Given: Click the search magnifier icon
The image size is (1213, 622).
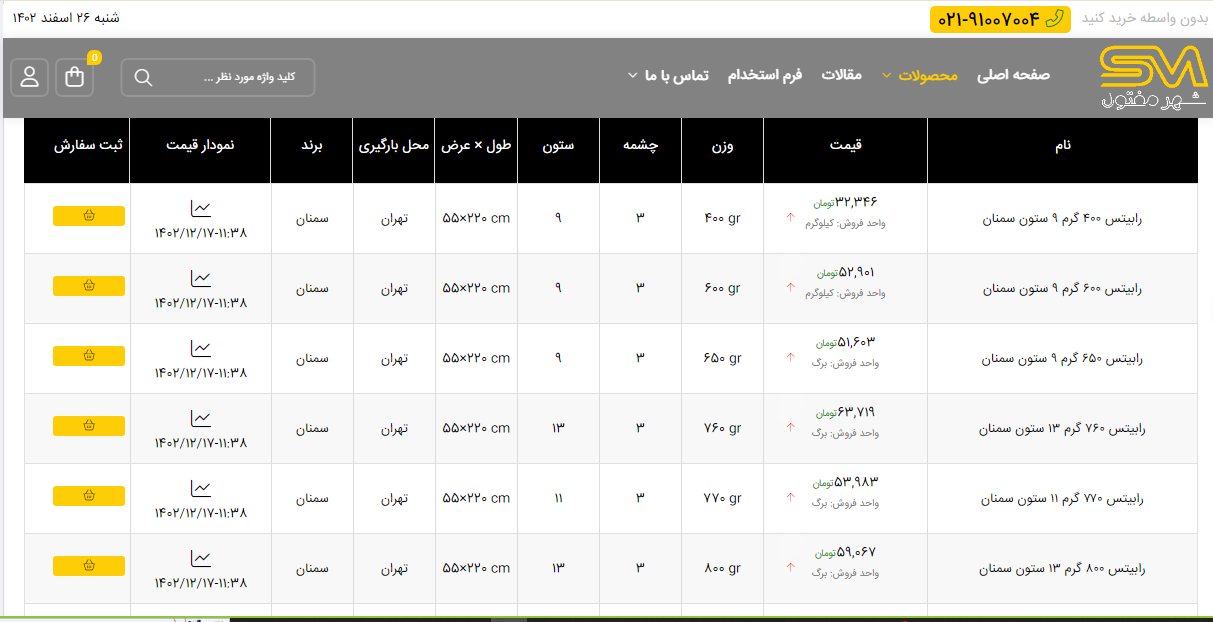Looking at the screenshot, I should pyautogui.click(x=143, y=78).
